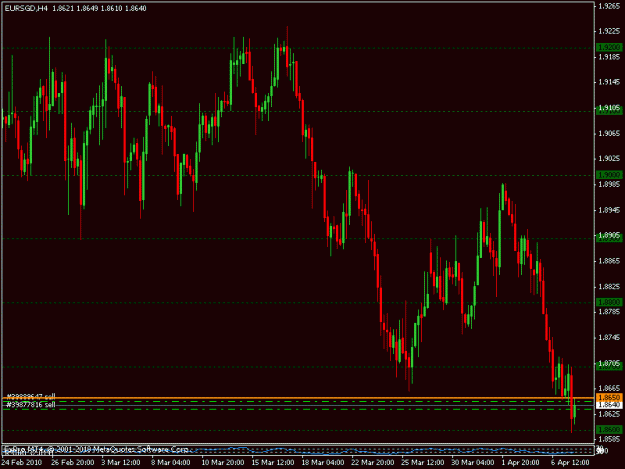This screenshot has height=469, width=625.
Task: Click the 1.8785 price axis label
Action: [610, 312]
